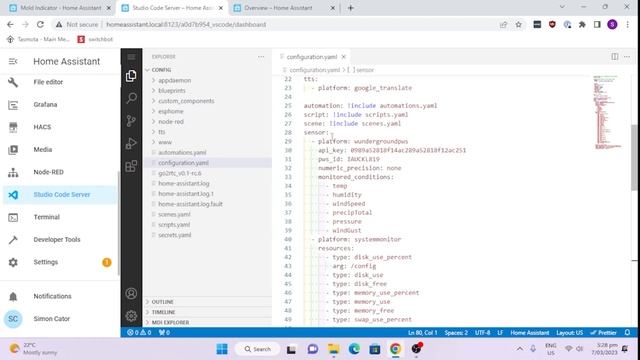Open the Extensions view icon
Viewport: 640px width, 360px height.
[131, 166]
